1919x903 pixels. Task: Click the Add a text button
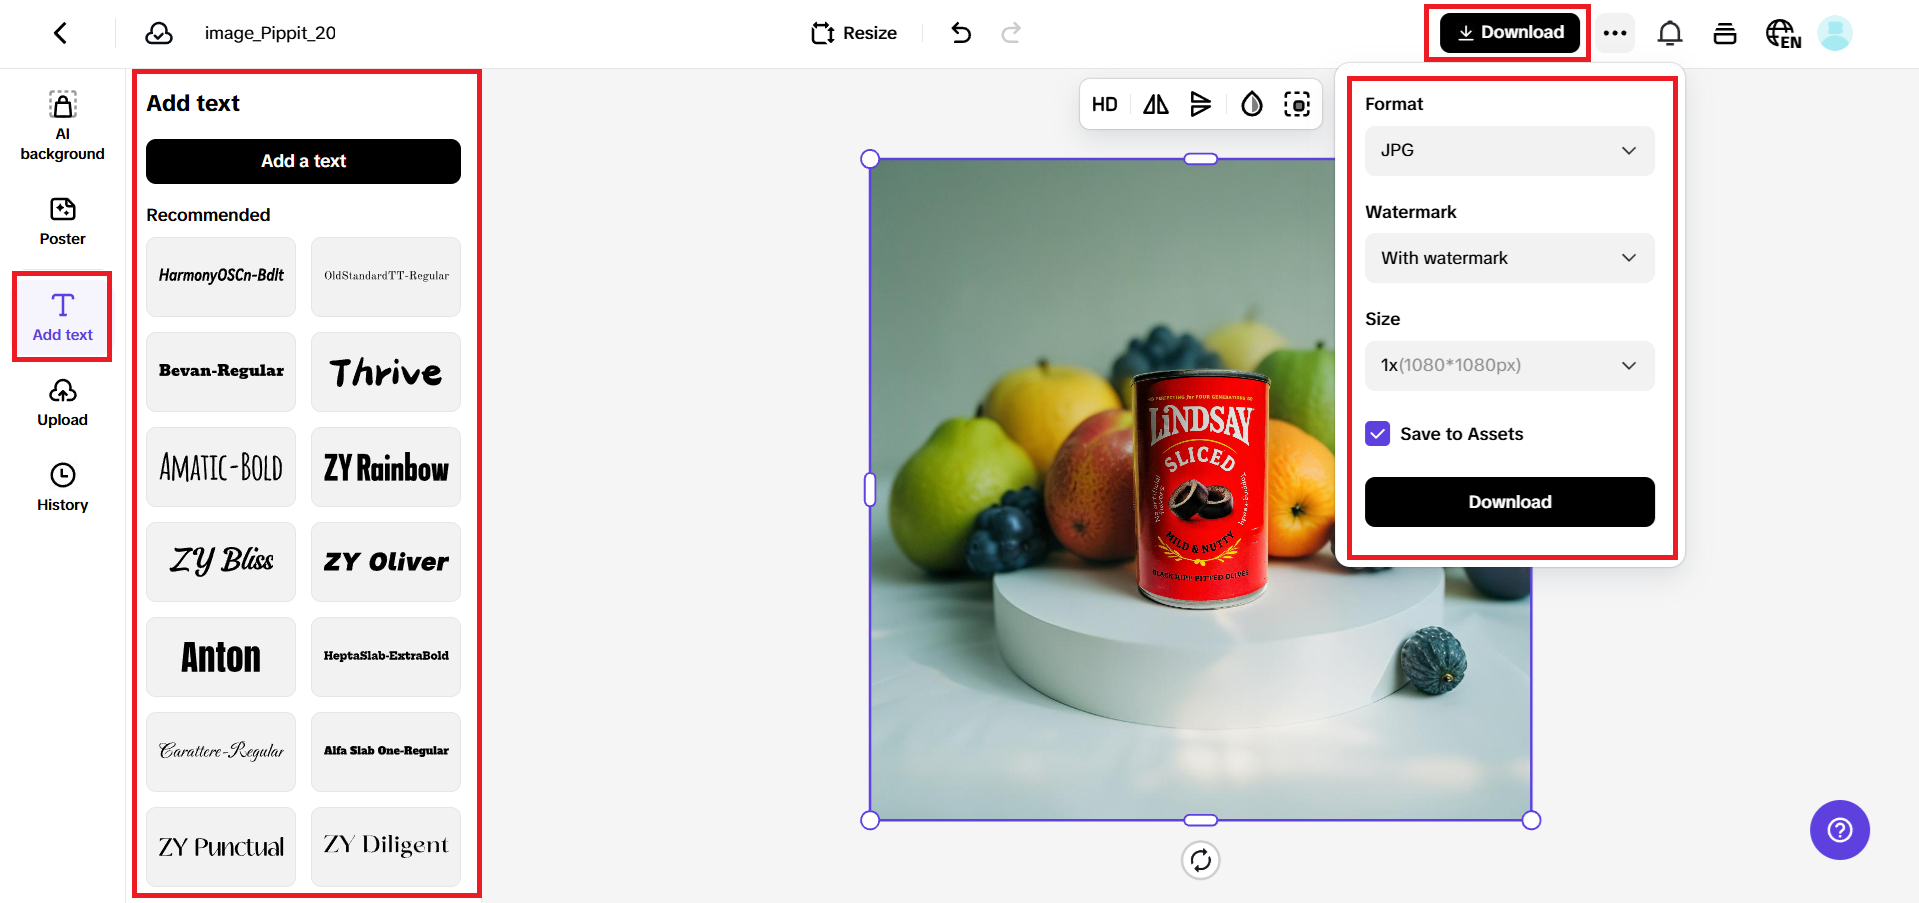[303, 161]
